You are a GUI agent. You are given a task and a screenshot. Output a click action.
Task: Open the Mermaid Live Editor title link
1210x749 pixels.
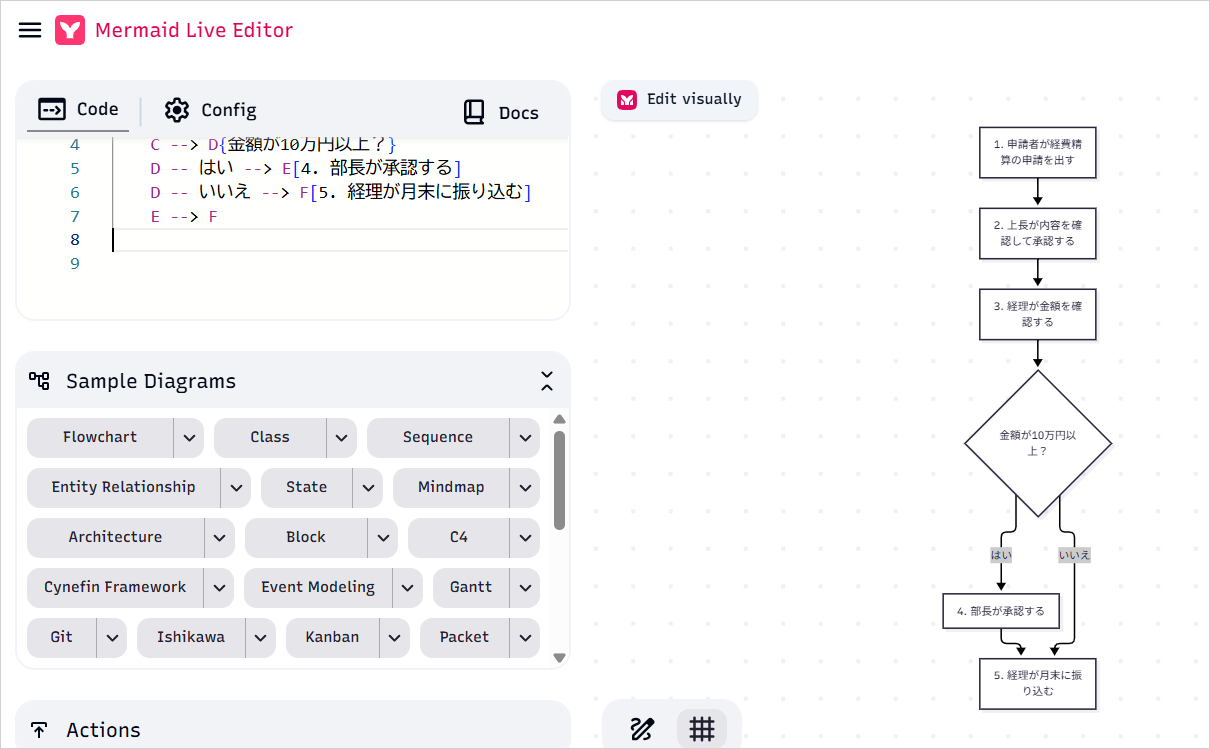click(194, 30)
